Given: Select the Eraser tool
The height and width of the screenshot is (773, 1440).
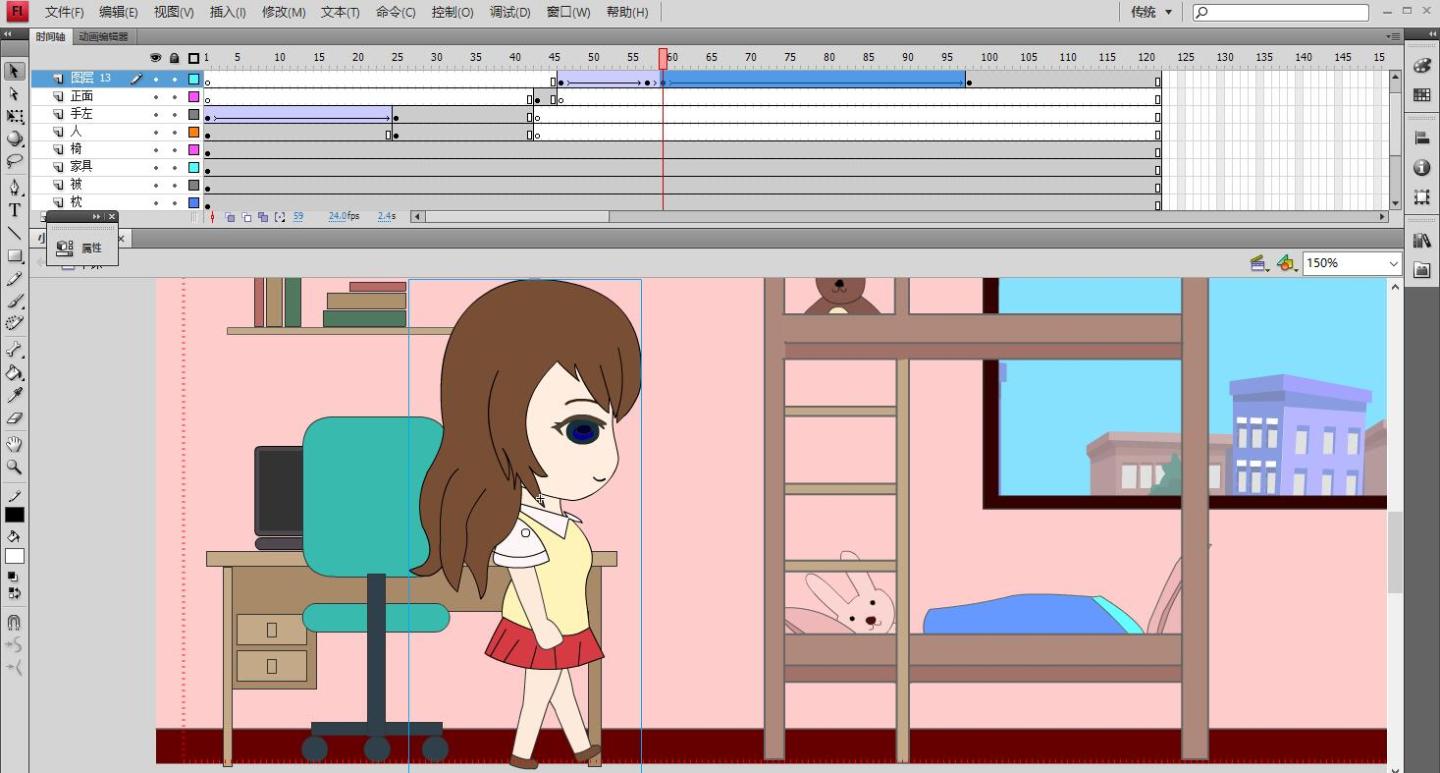Looking at the screenshot, I should pyautogui.click(x=14, y=418).
